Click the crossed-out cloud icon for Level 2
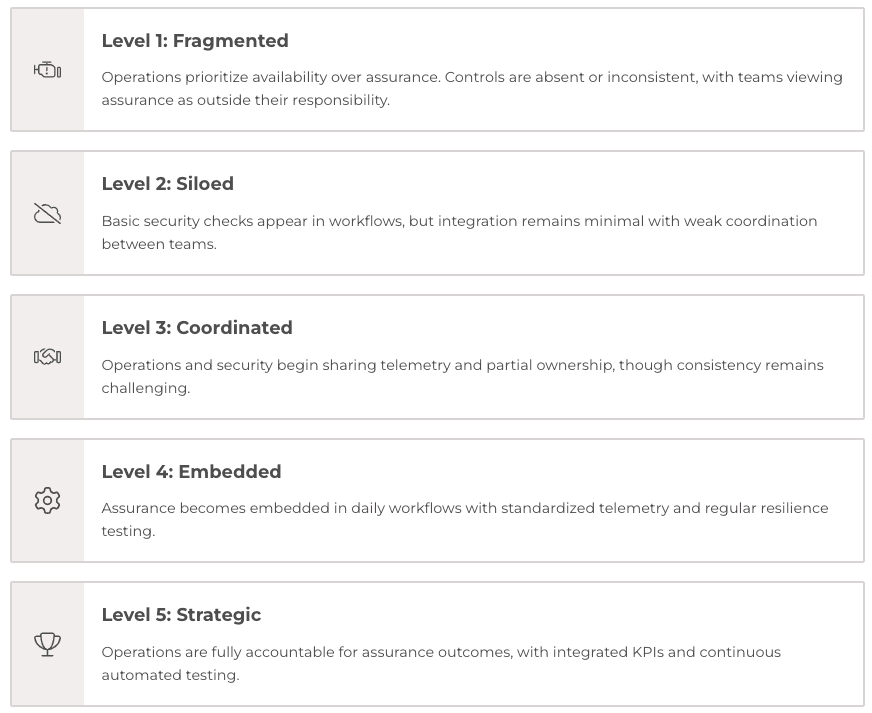 (47, 214)
